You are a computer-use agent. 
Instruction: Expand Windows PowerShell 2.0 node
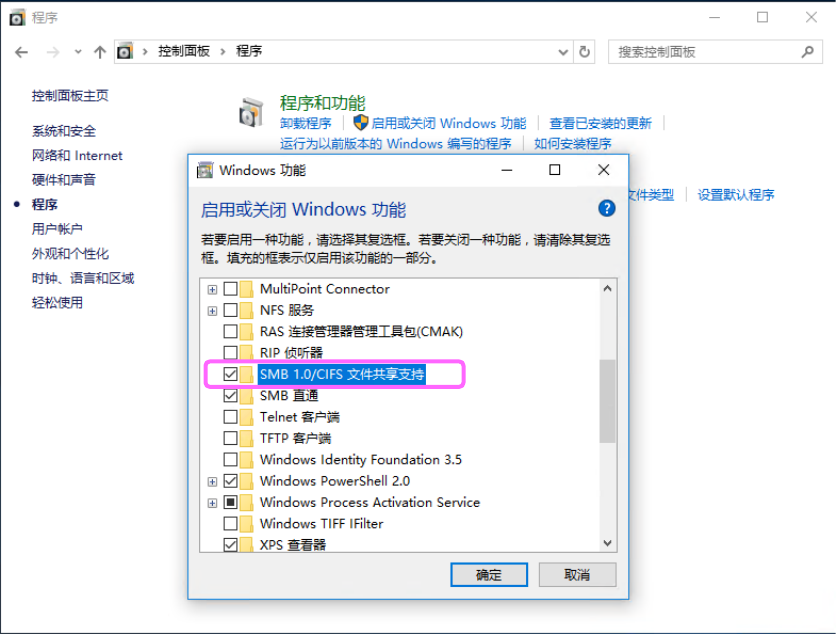(x=212, y=481)
